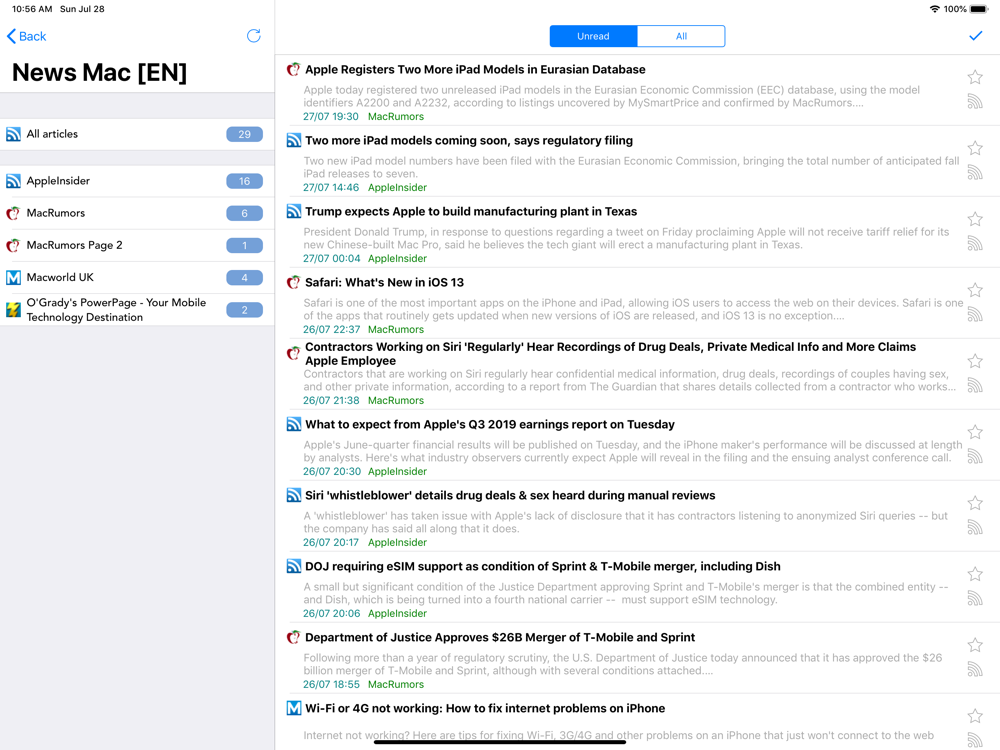Select the AppleInsider feed
The width and height of the screenshot is (1000, 750).
pos(137,181)
